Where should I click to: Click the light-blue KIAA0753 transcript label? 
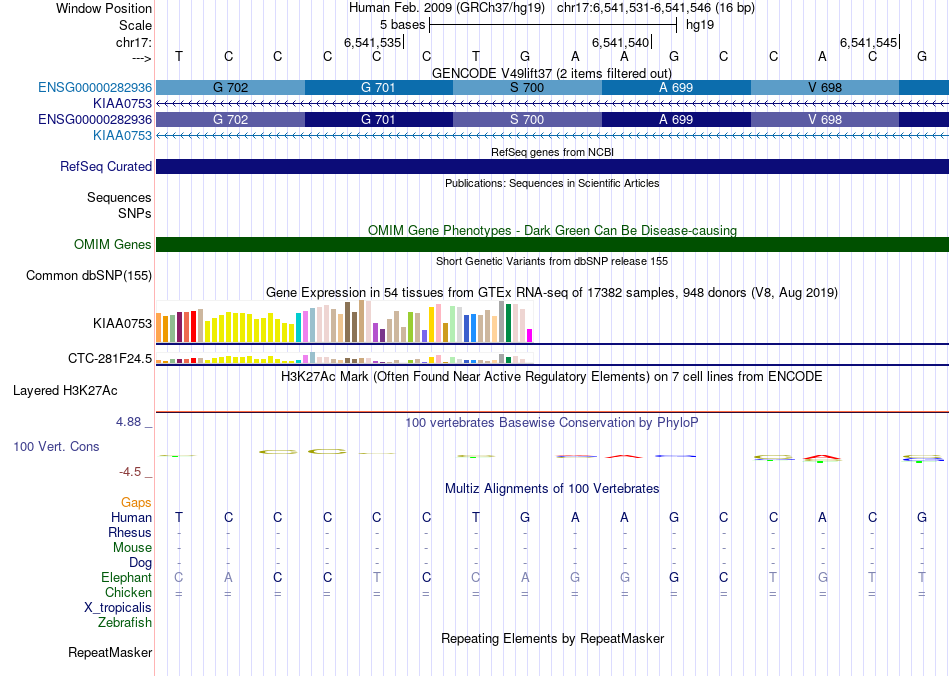coord(122,136)
